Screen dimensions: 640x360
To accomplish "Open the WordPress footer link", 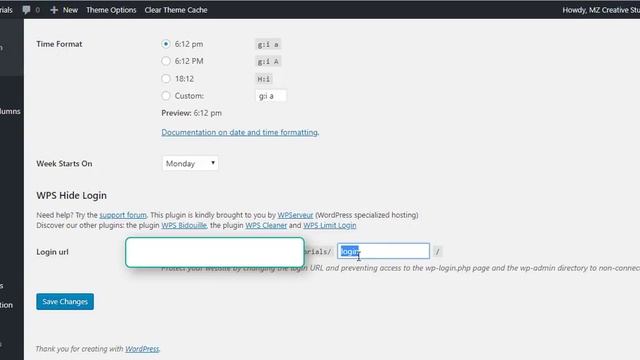I will 142,349.
